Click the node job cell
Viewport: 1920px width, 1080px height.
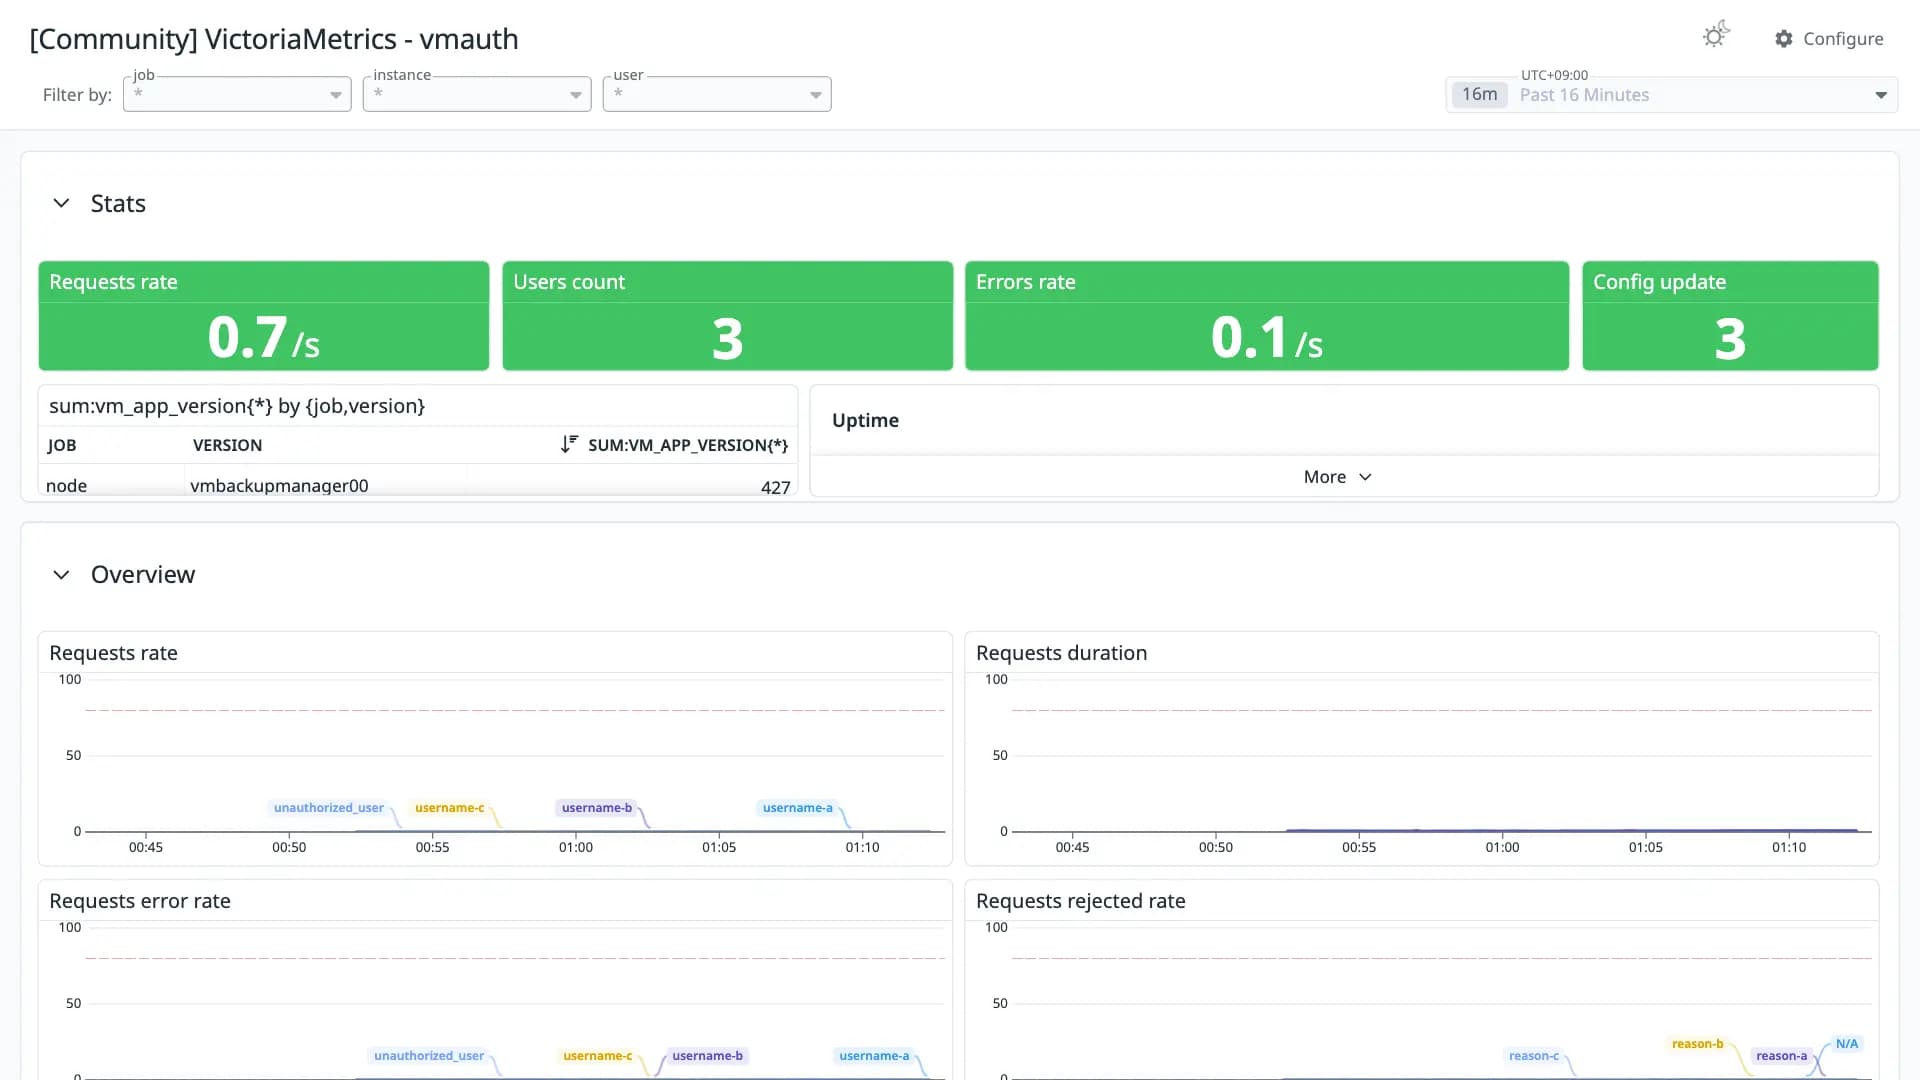click(x=66, y=486)
